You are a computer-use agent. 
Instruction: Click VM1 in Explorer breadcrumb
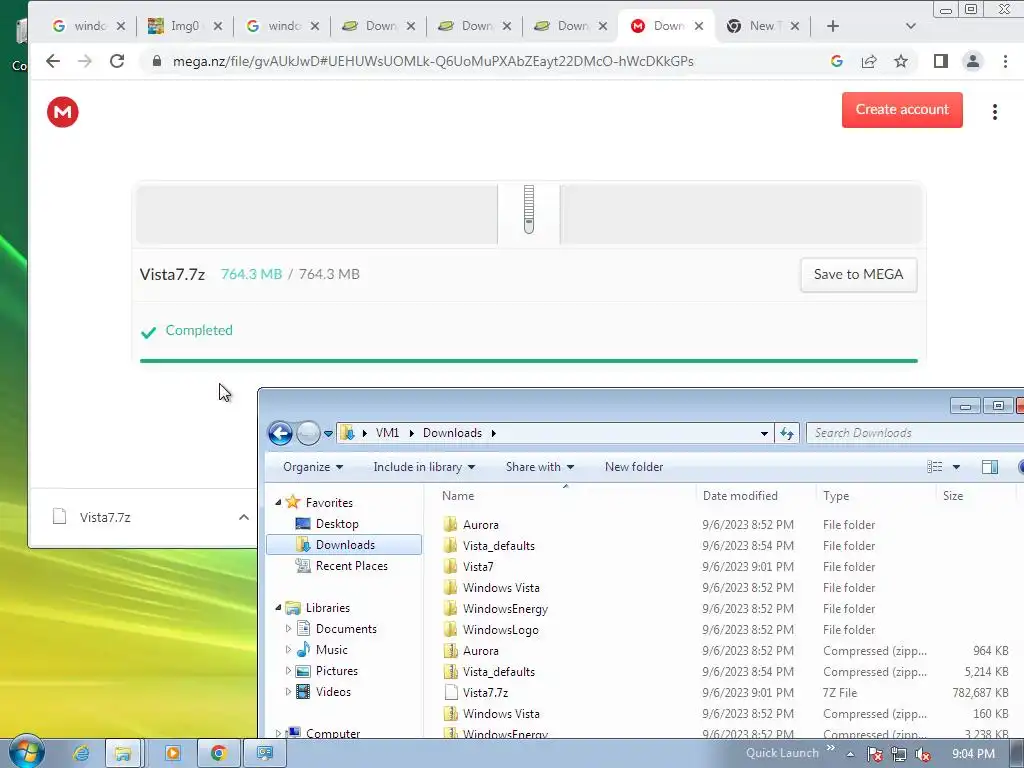click(x=387, y=433)
